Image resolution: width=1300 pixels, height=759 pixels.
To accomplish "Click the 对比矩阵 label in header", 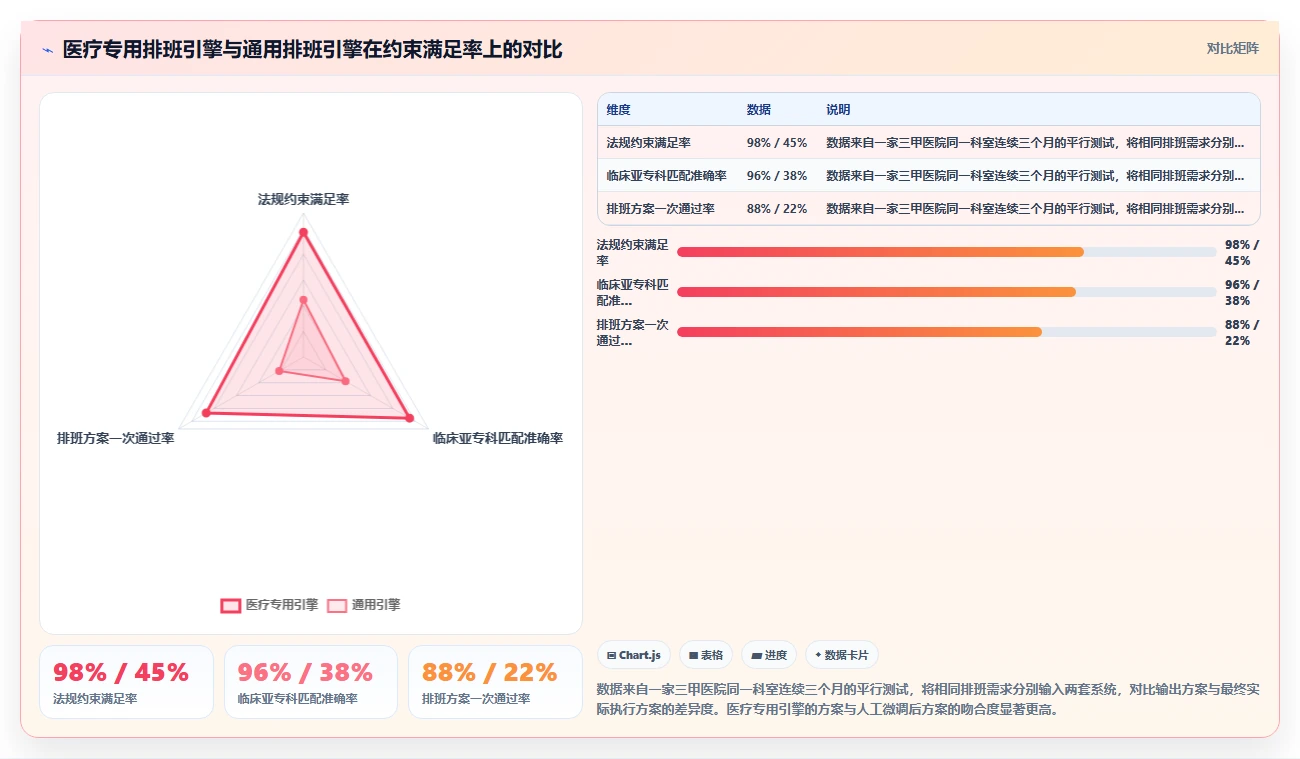I will 1232,48.
